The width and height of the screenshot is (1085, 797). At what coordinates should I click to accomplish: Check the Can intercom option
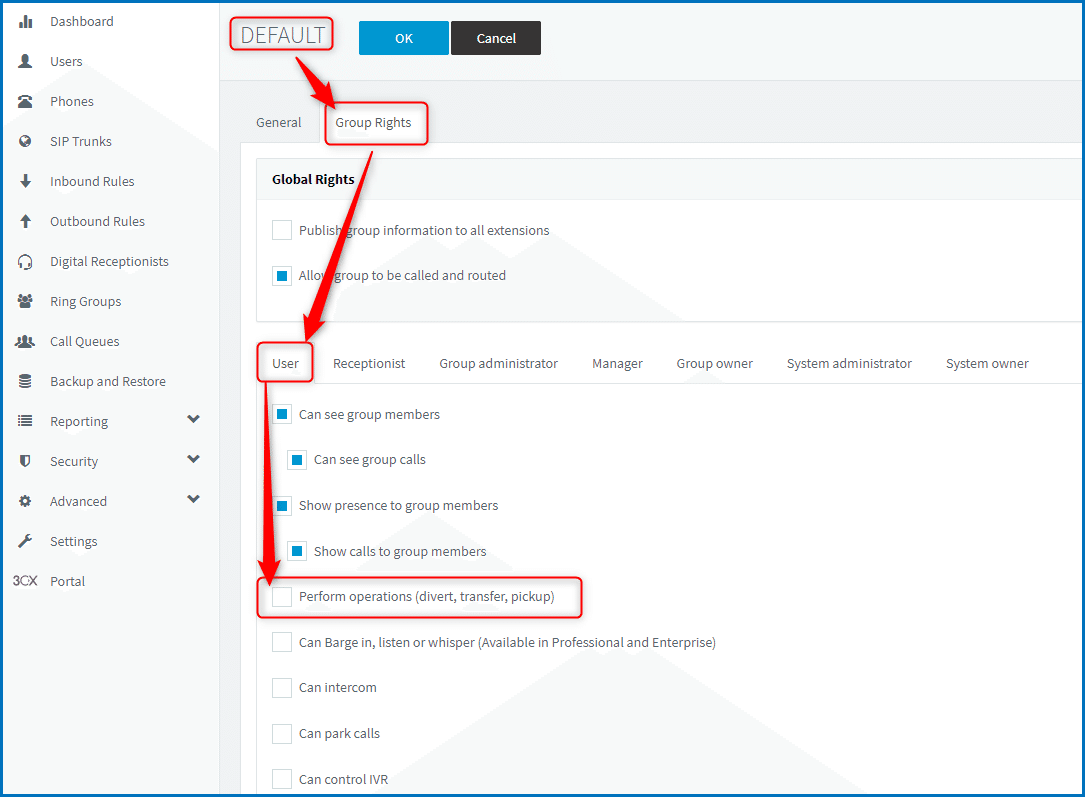[282, 688]
